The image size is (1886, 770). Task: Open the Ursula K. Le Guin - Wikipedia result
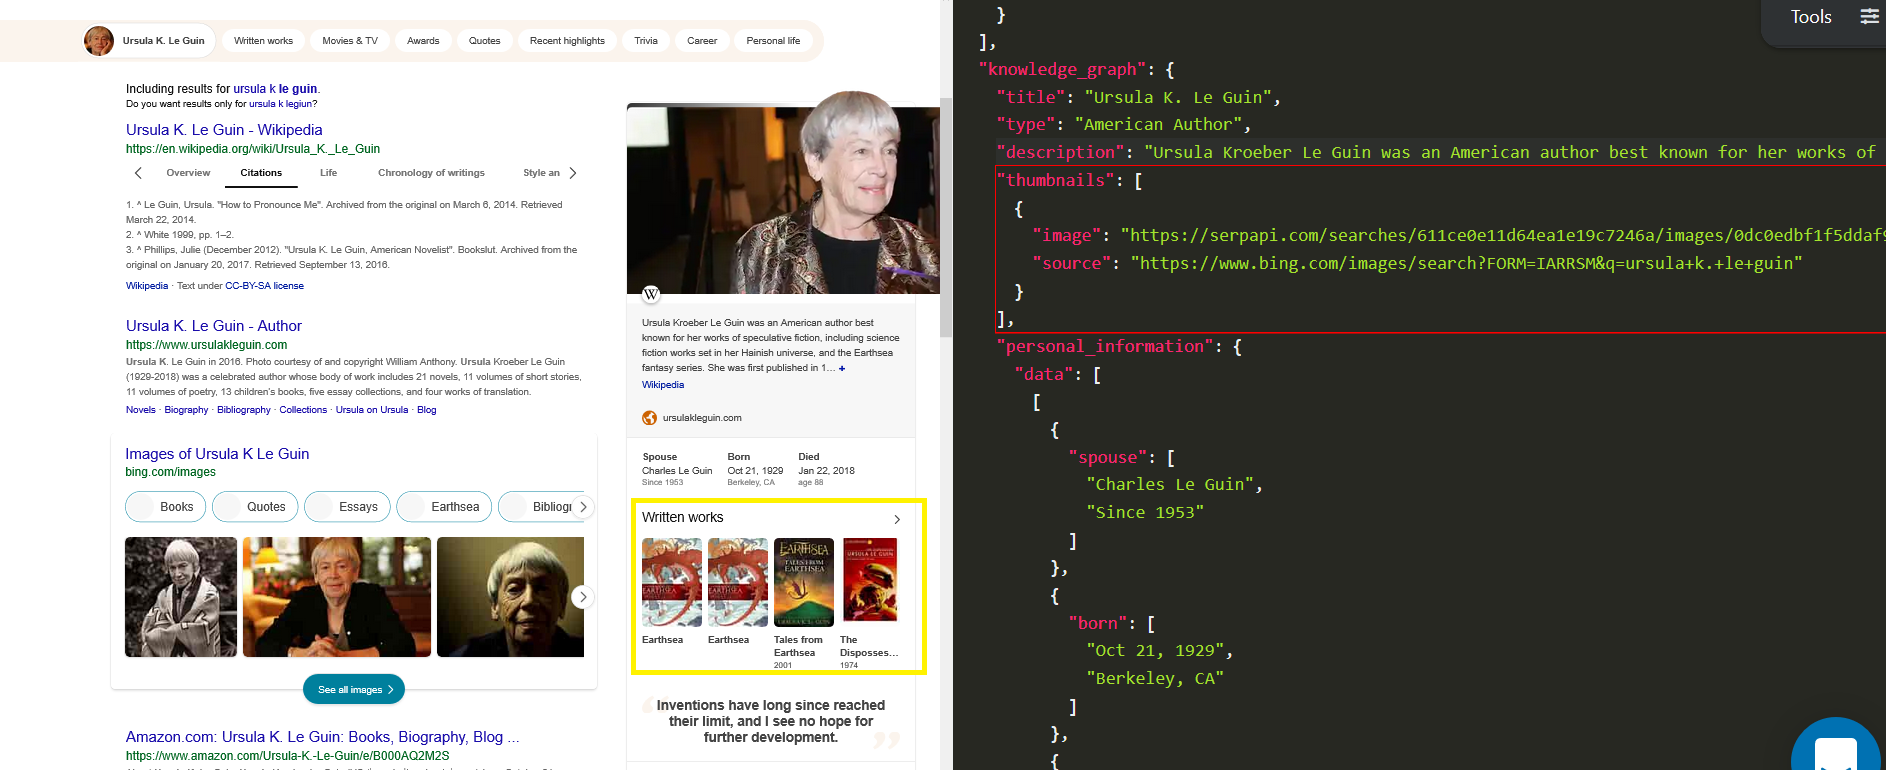(224, 130)
